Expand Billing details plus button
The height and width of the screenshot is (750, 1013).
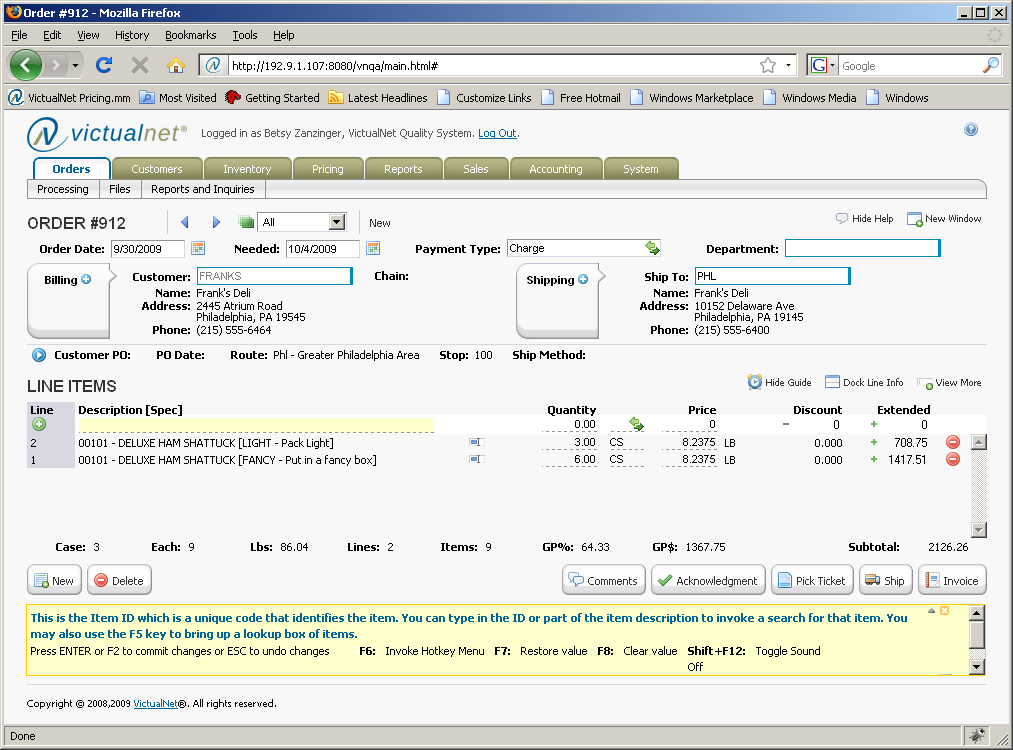86,280
